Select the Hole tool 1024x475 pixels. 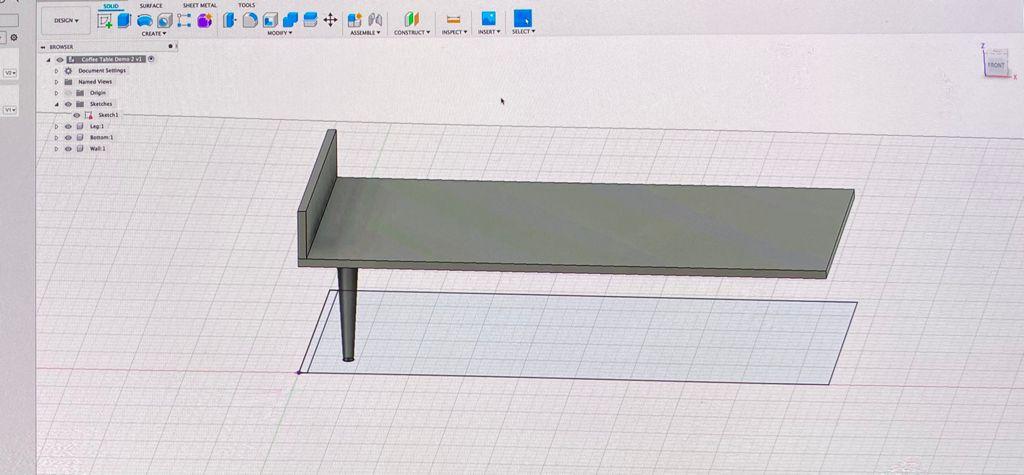[x=165, y=20]
